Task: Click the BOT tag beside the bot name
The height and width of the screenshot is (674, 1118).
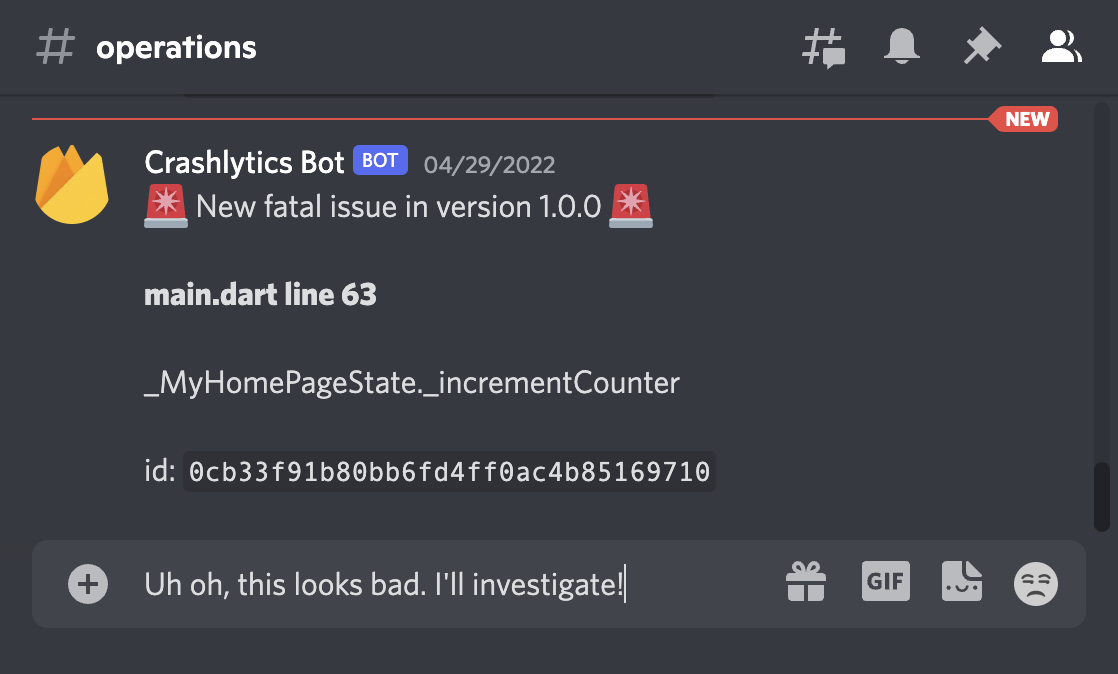Action: click(x=380, y=160)
